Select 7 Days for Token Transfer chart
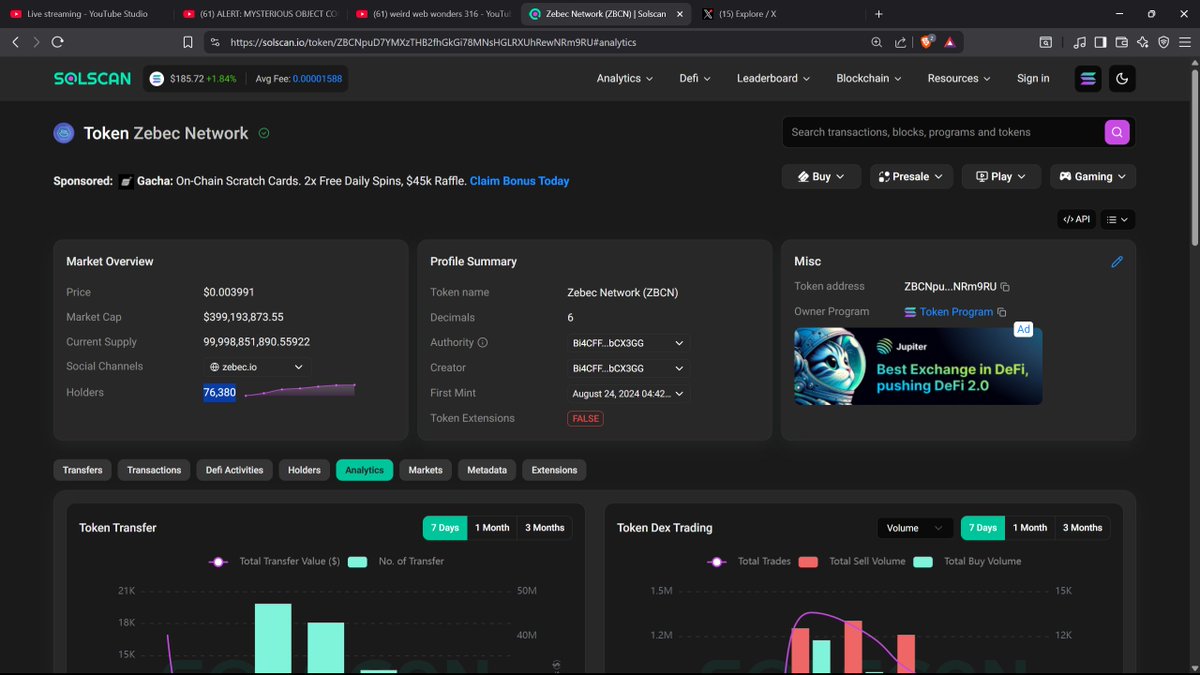The image size is (1200, 675). 445,527
